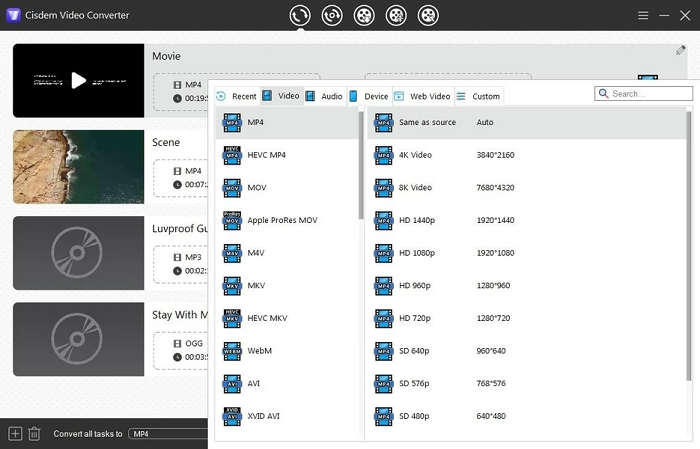Viewport: 700px width, 449px height.
Task: Click the format list scrollbar
Action: click(x=361, y=165)
